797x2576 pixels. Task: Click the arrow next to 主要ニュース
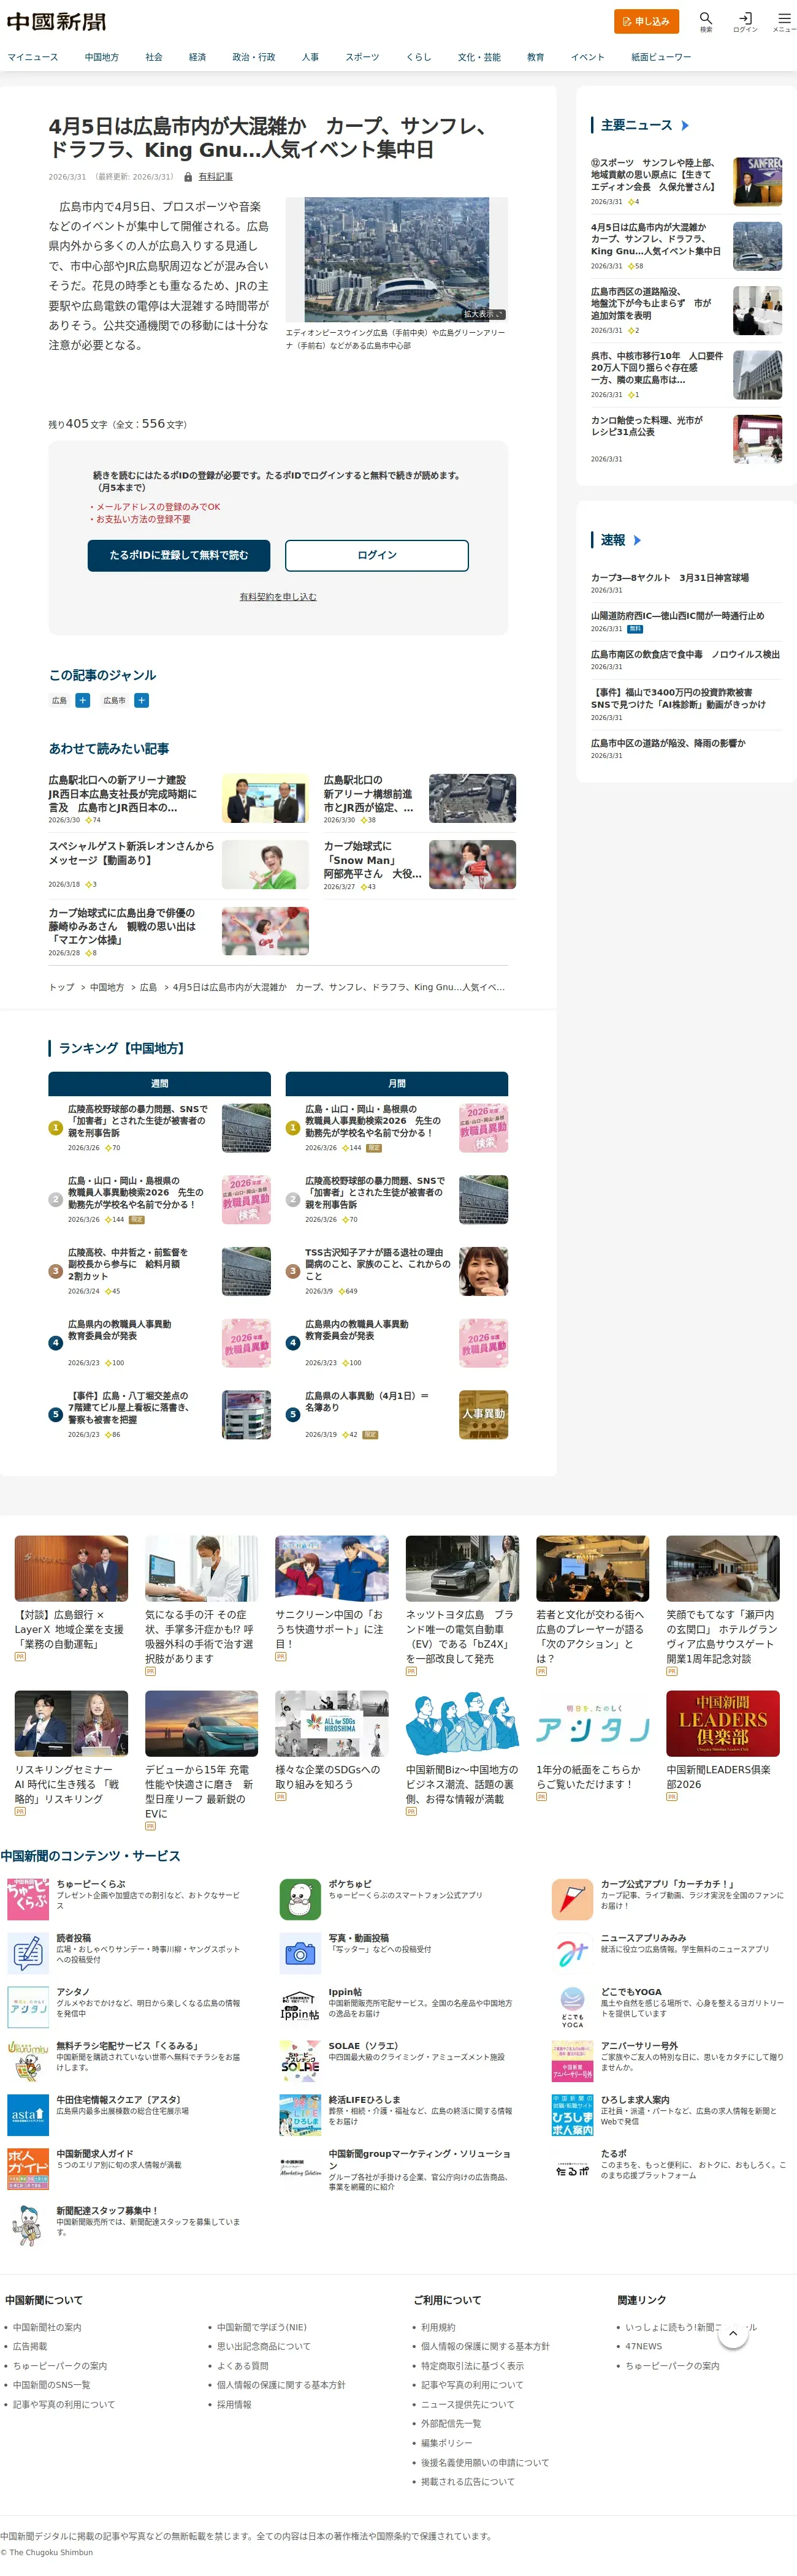pyautogui.click(x=685, y=125)
